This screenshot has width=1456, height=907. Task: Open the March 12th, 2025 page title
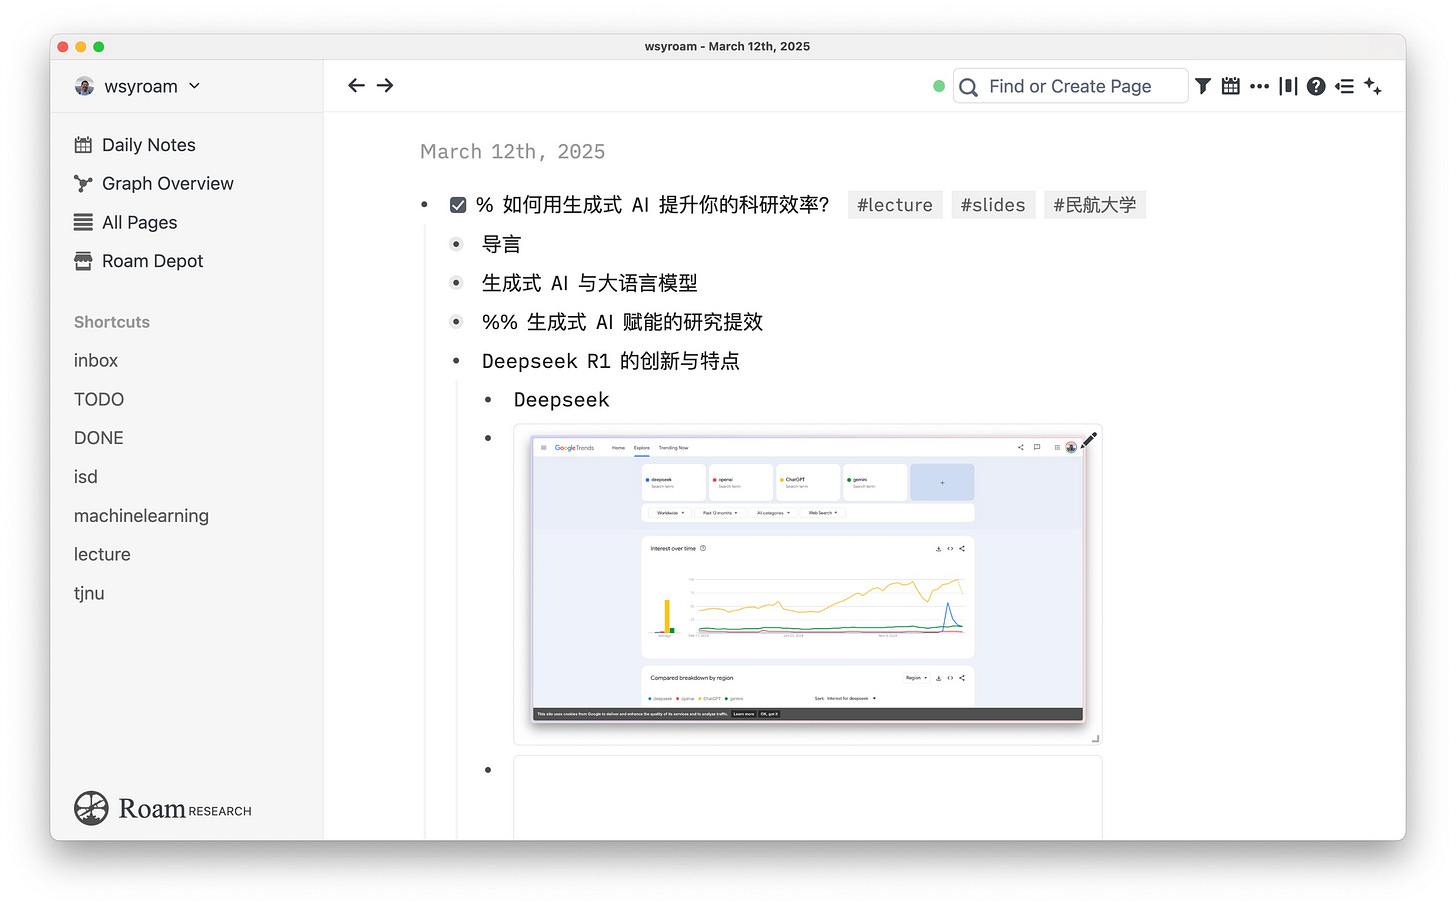pyautogui.click(x=513, y=152)
